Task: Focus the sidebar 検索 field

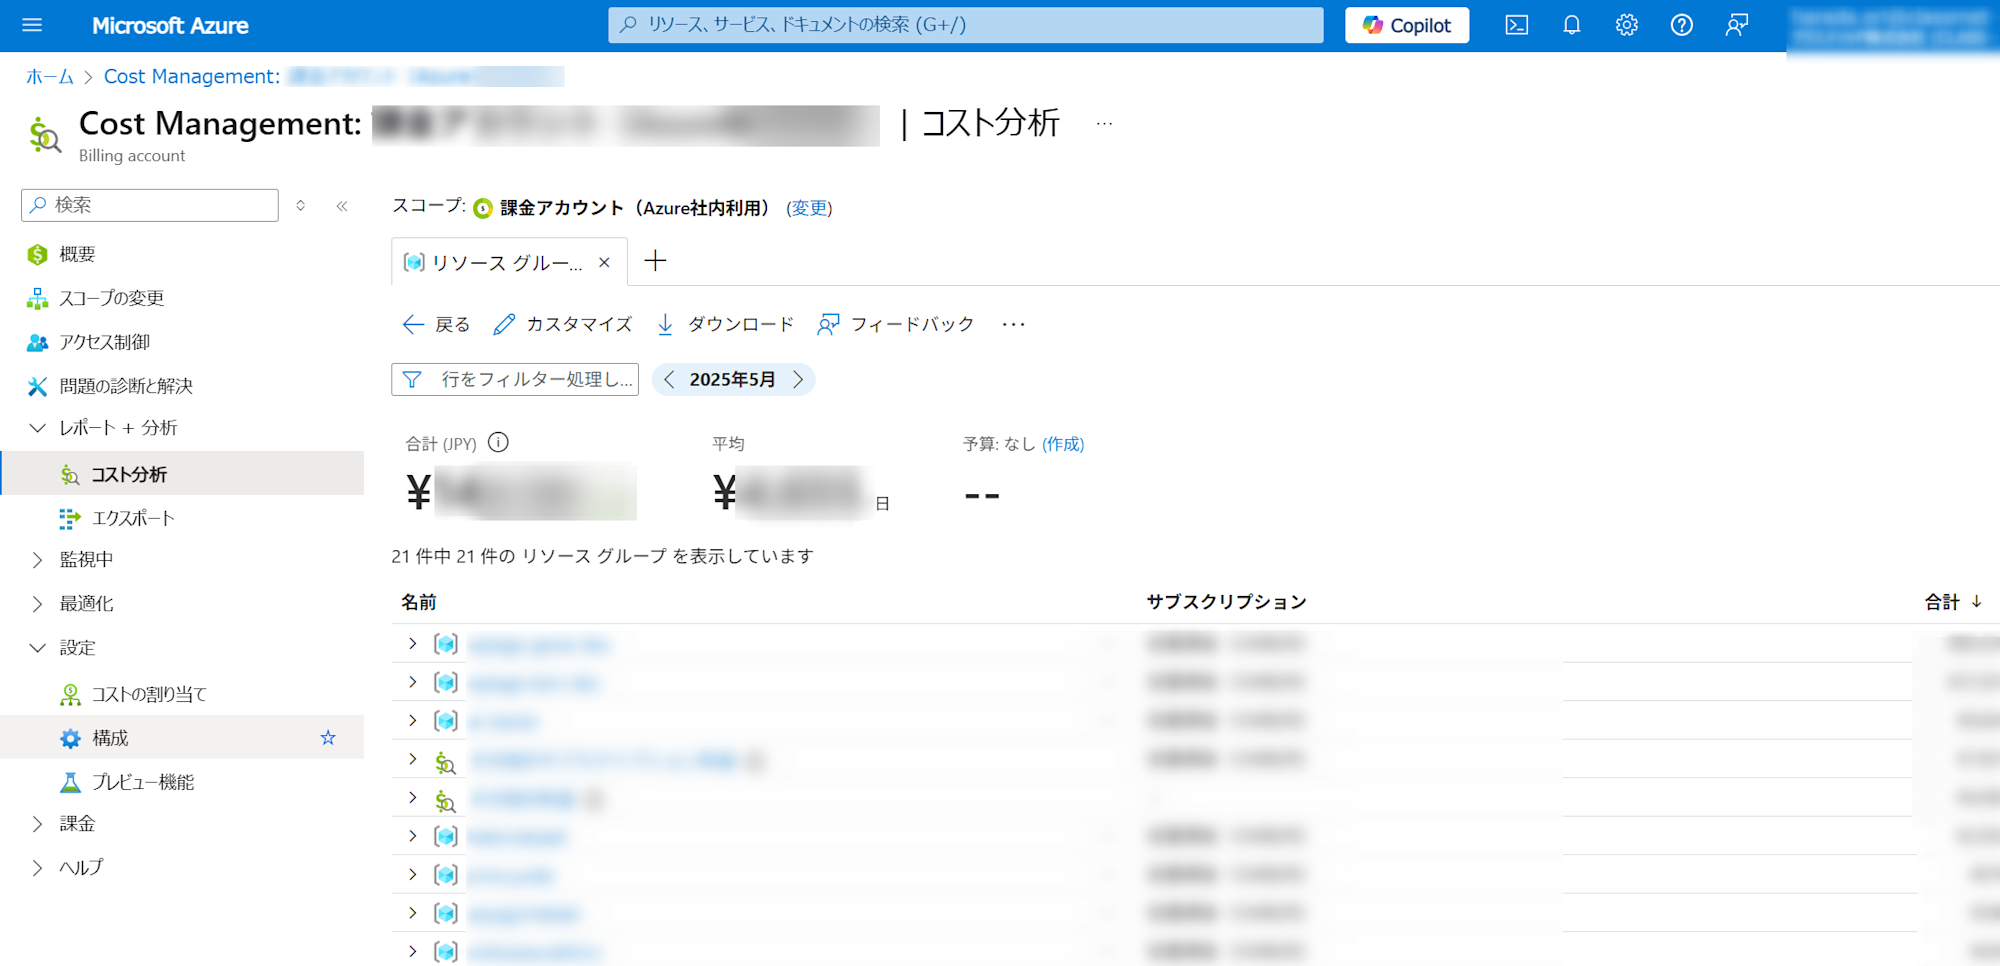Action: pos(150,205)
